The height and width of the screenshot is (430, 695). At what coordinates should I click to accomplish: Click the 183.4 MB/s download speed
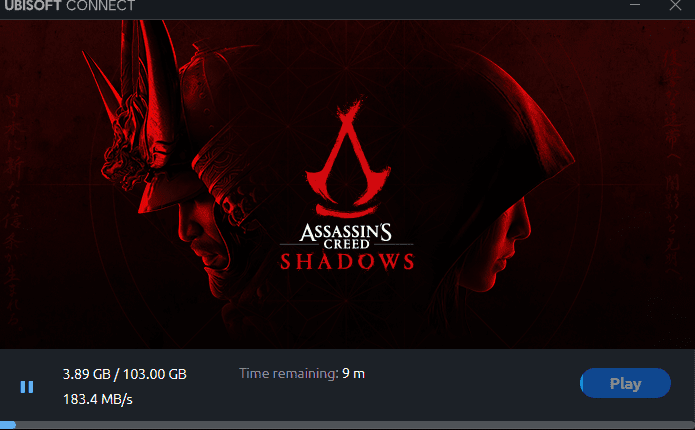click(98, 400)
